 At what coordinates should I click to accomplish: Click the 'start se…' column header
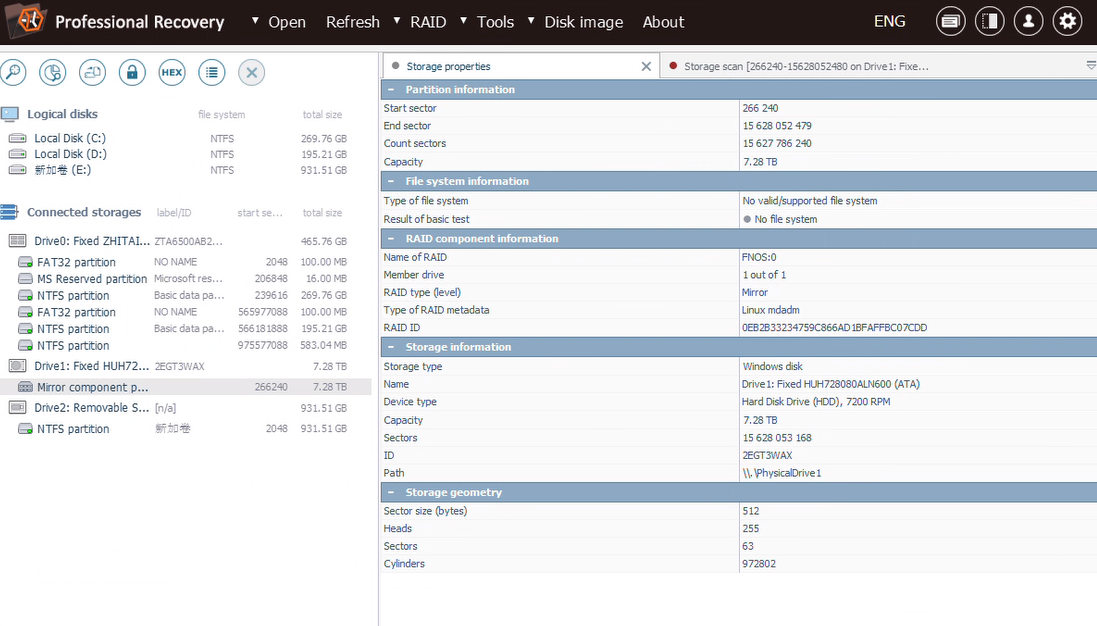(x=260, y=213)
